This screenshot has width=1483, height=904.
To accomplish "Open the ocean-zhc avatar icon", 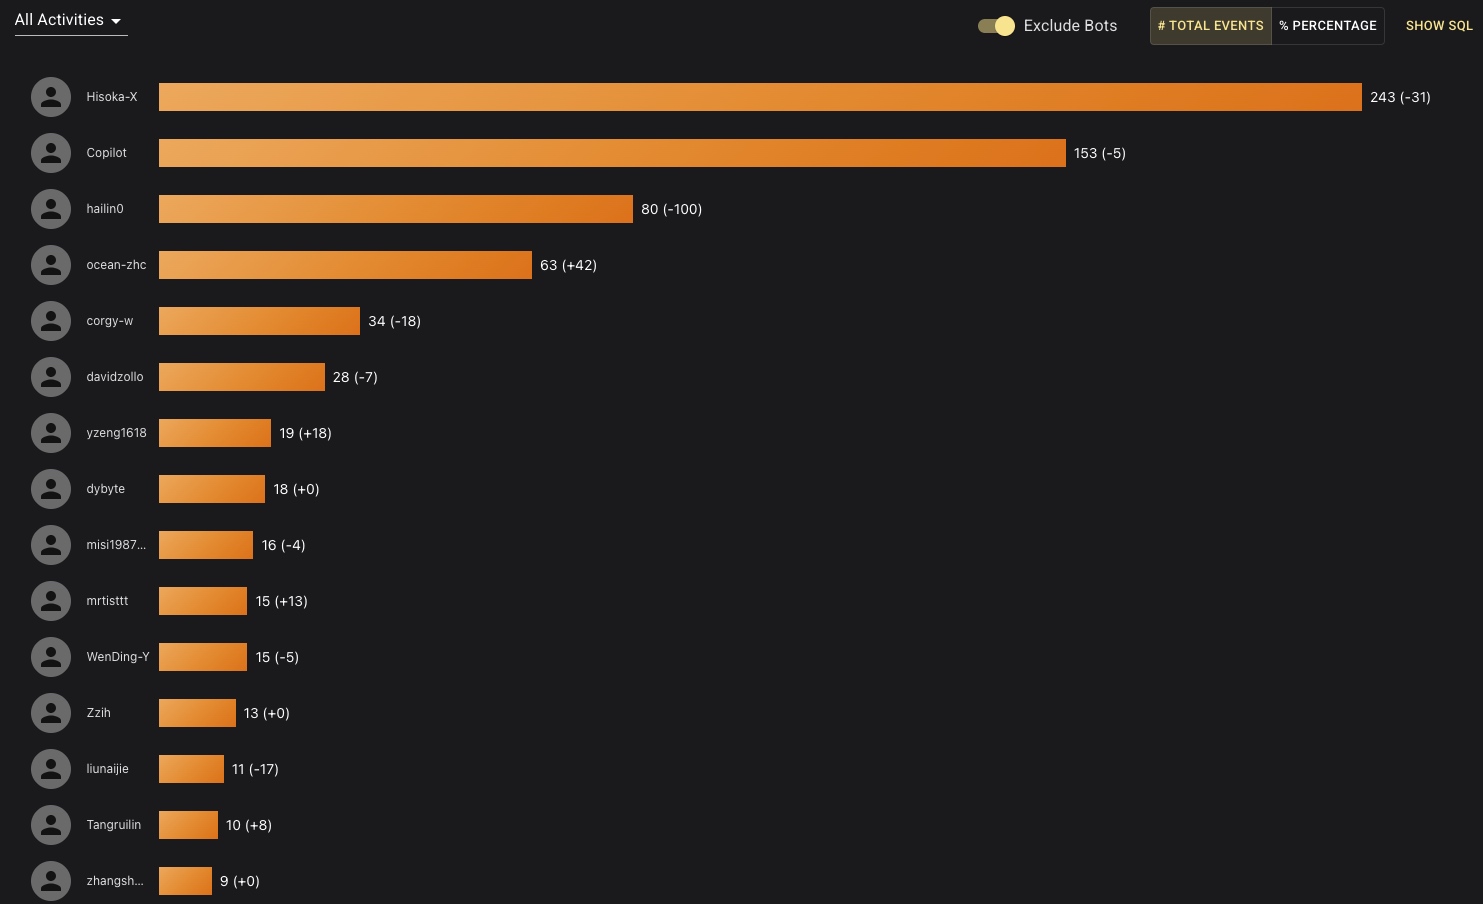I will point(51,265).
